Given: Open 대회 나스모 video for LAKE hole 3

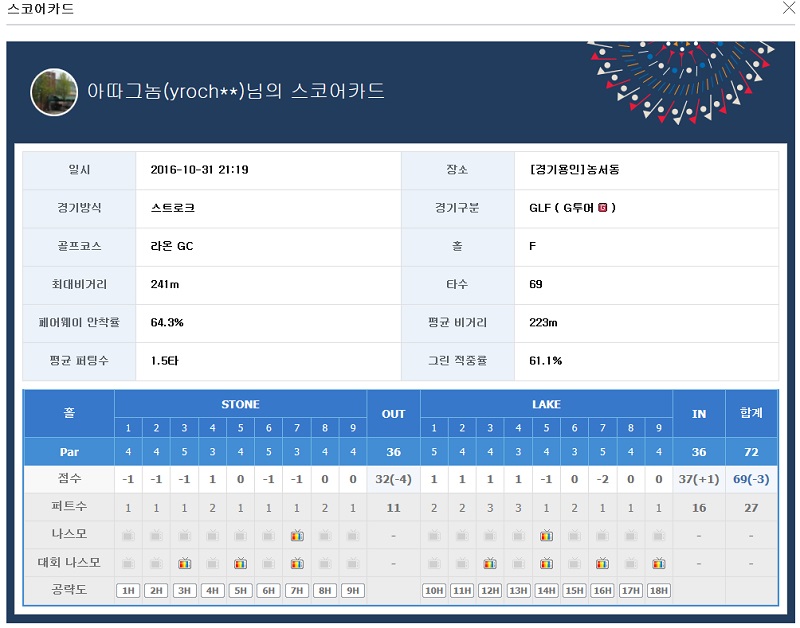Looking at the screenshot, I should tap(490, 563).
